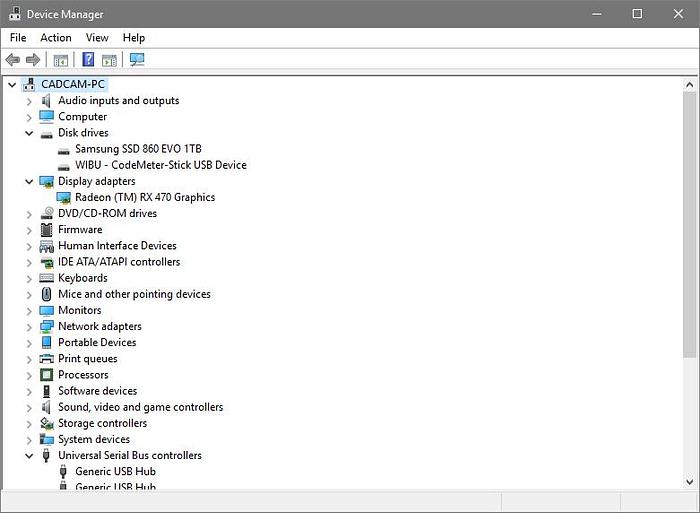The image size is (700, 513).
Task: Click the Help question mark toolbar icon
Action: (88, 60)
